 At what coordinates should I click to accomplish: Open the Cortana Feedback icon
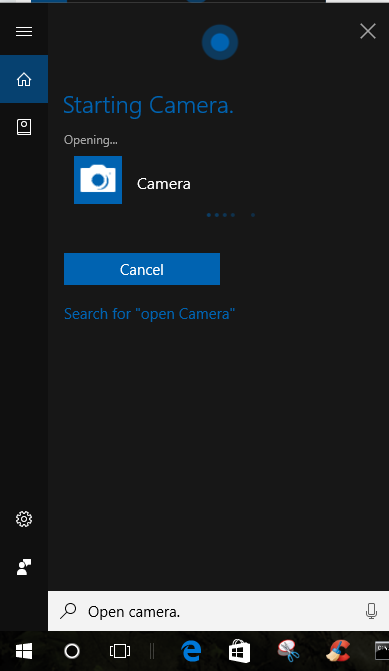(24, 567)
